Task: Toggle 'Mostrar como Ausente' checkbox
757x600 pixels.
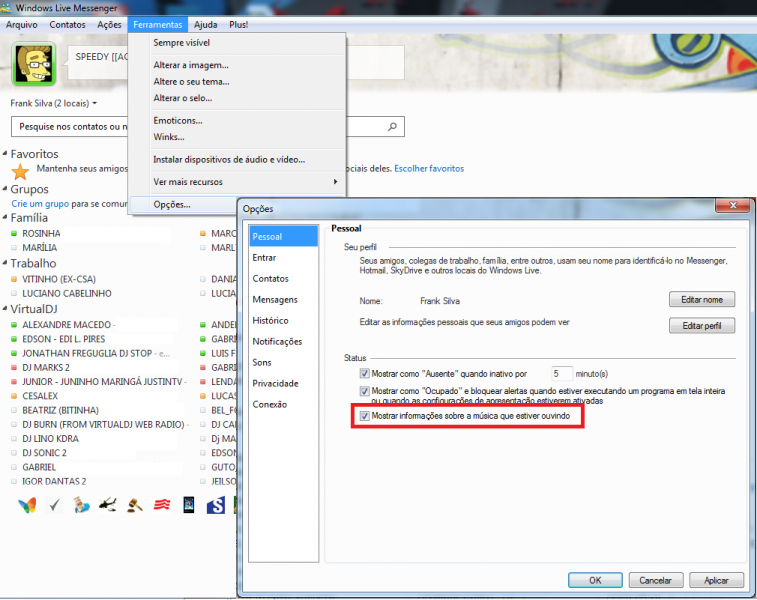Action: pos(364,373)
